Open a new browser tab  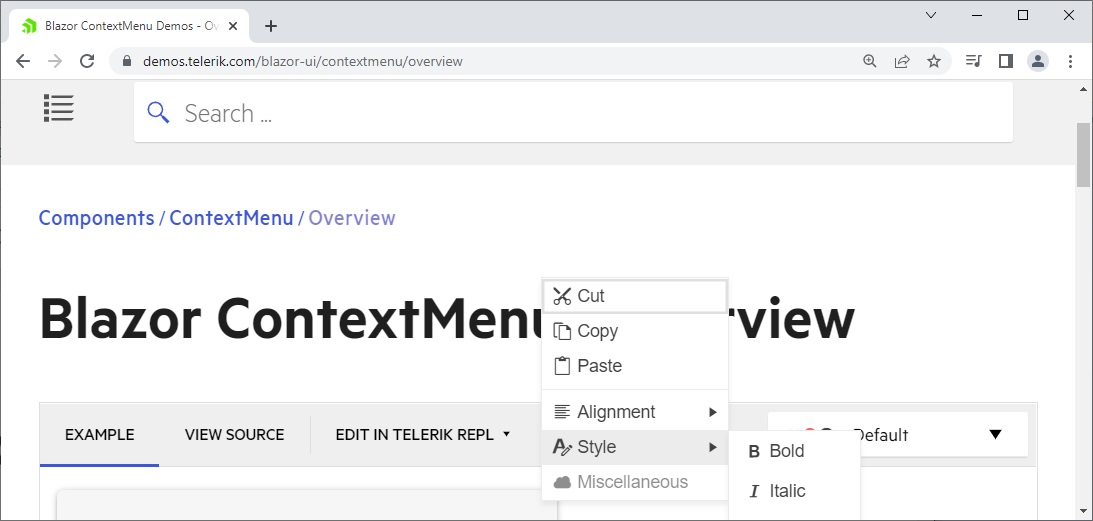pos(271,26)
